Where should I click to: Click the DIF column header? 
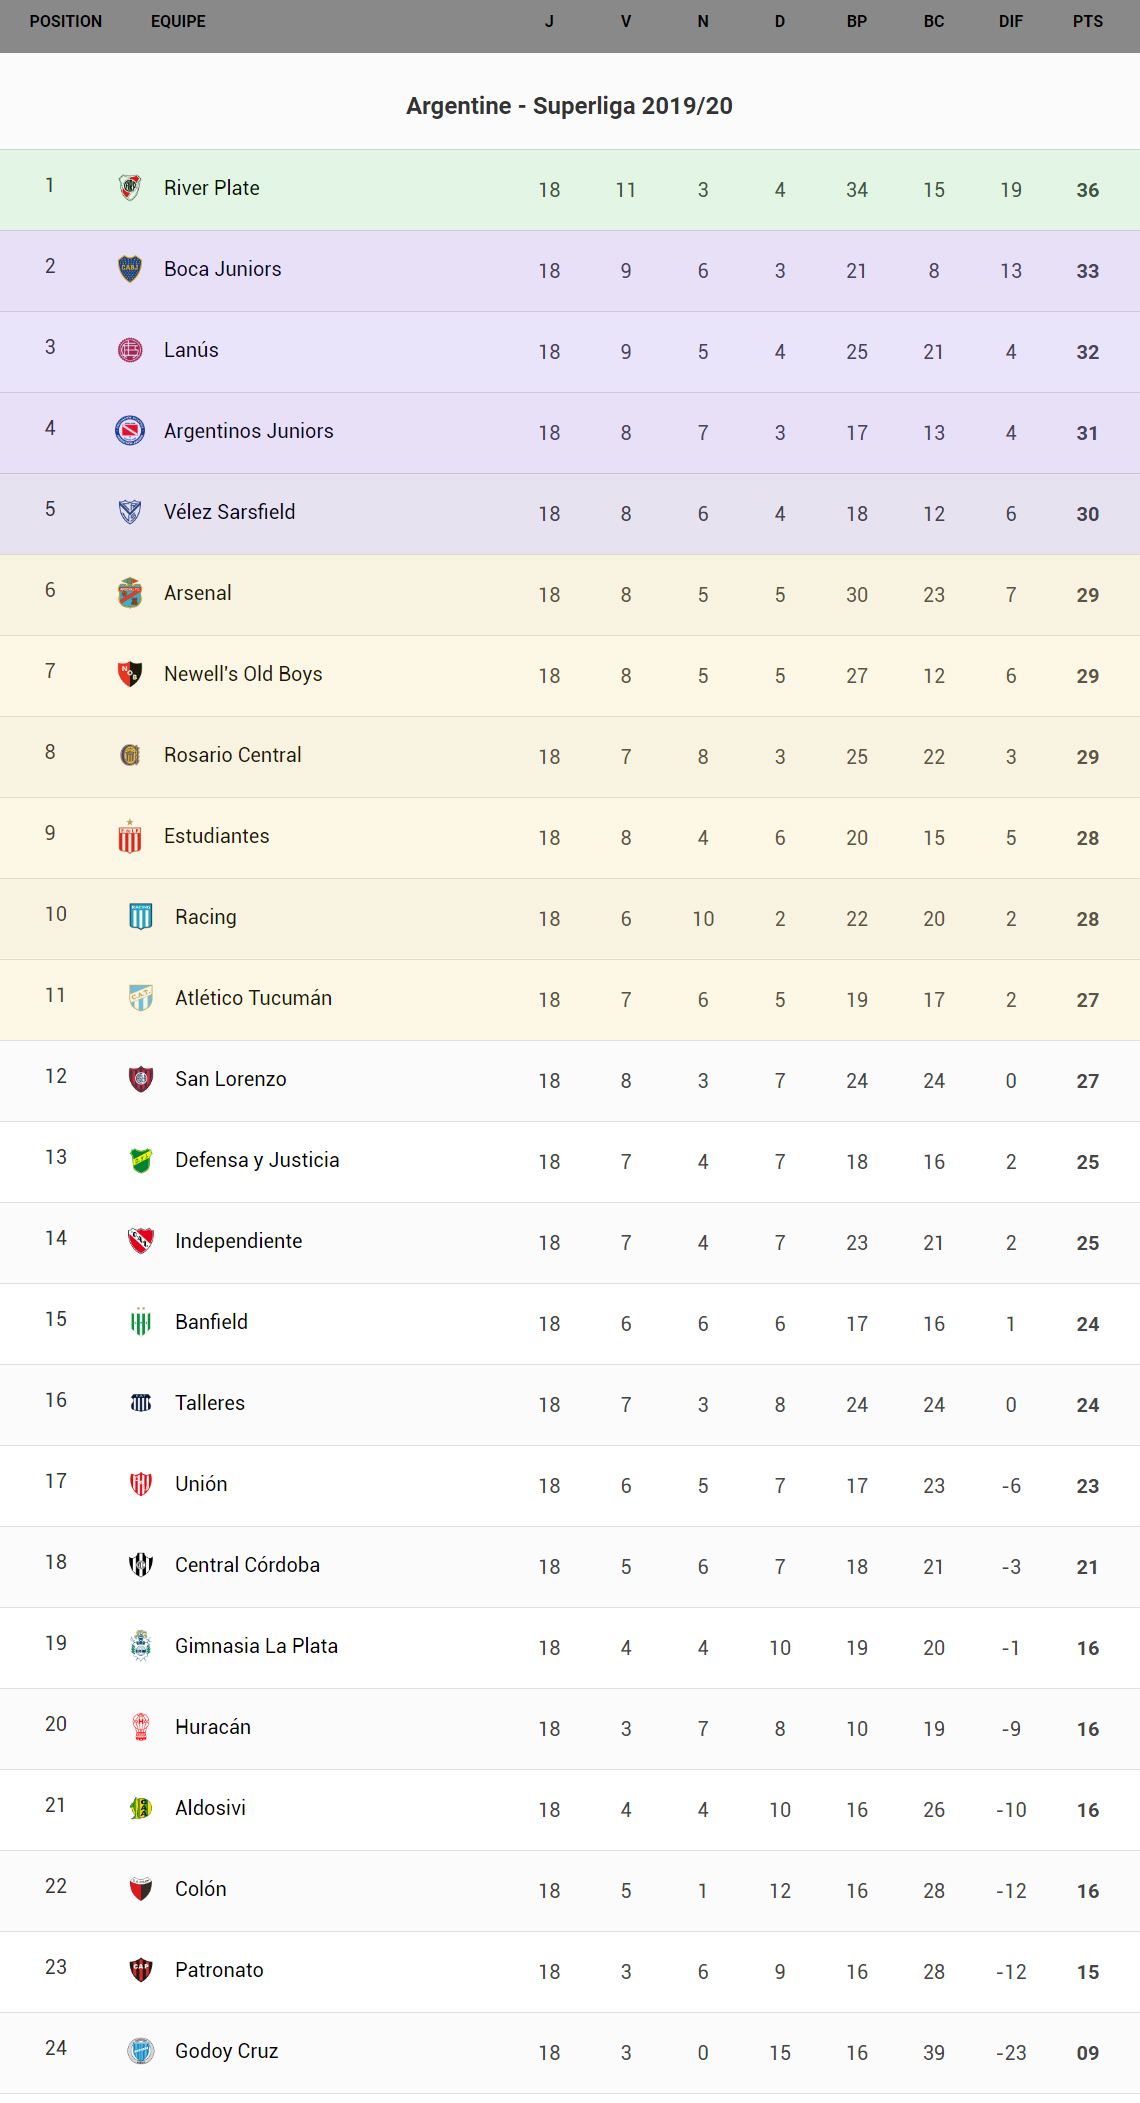click(x=1011, y=22)
